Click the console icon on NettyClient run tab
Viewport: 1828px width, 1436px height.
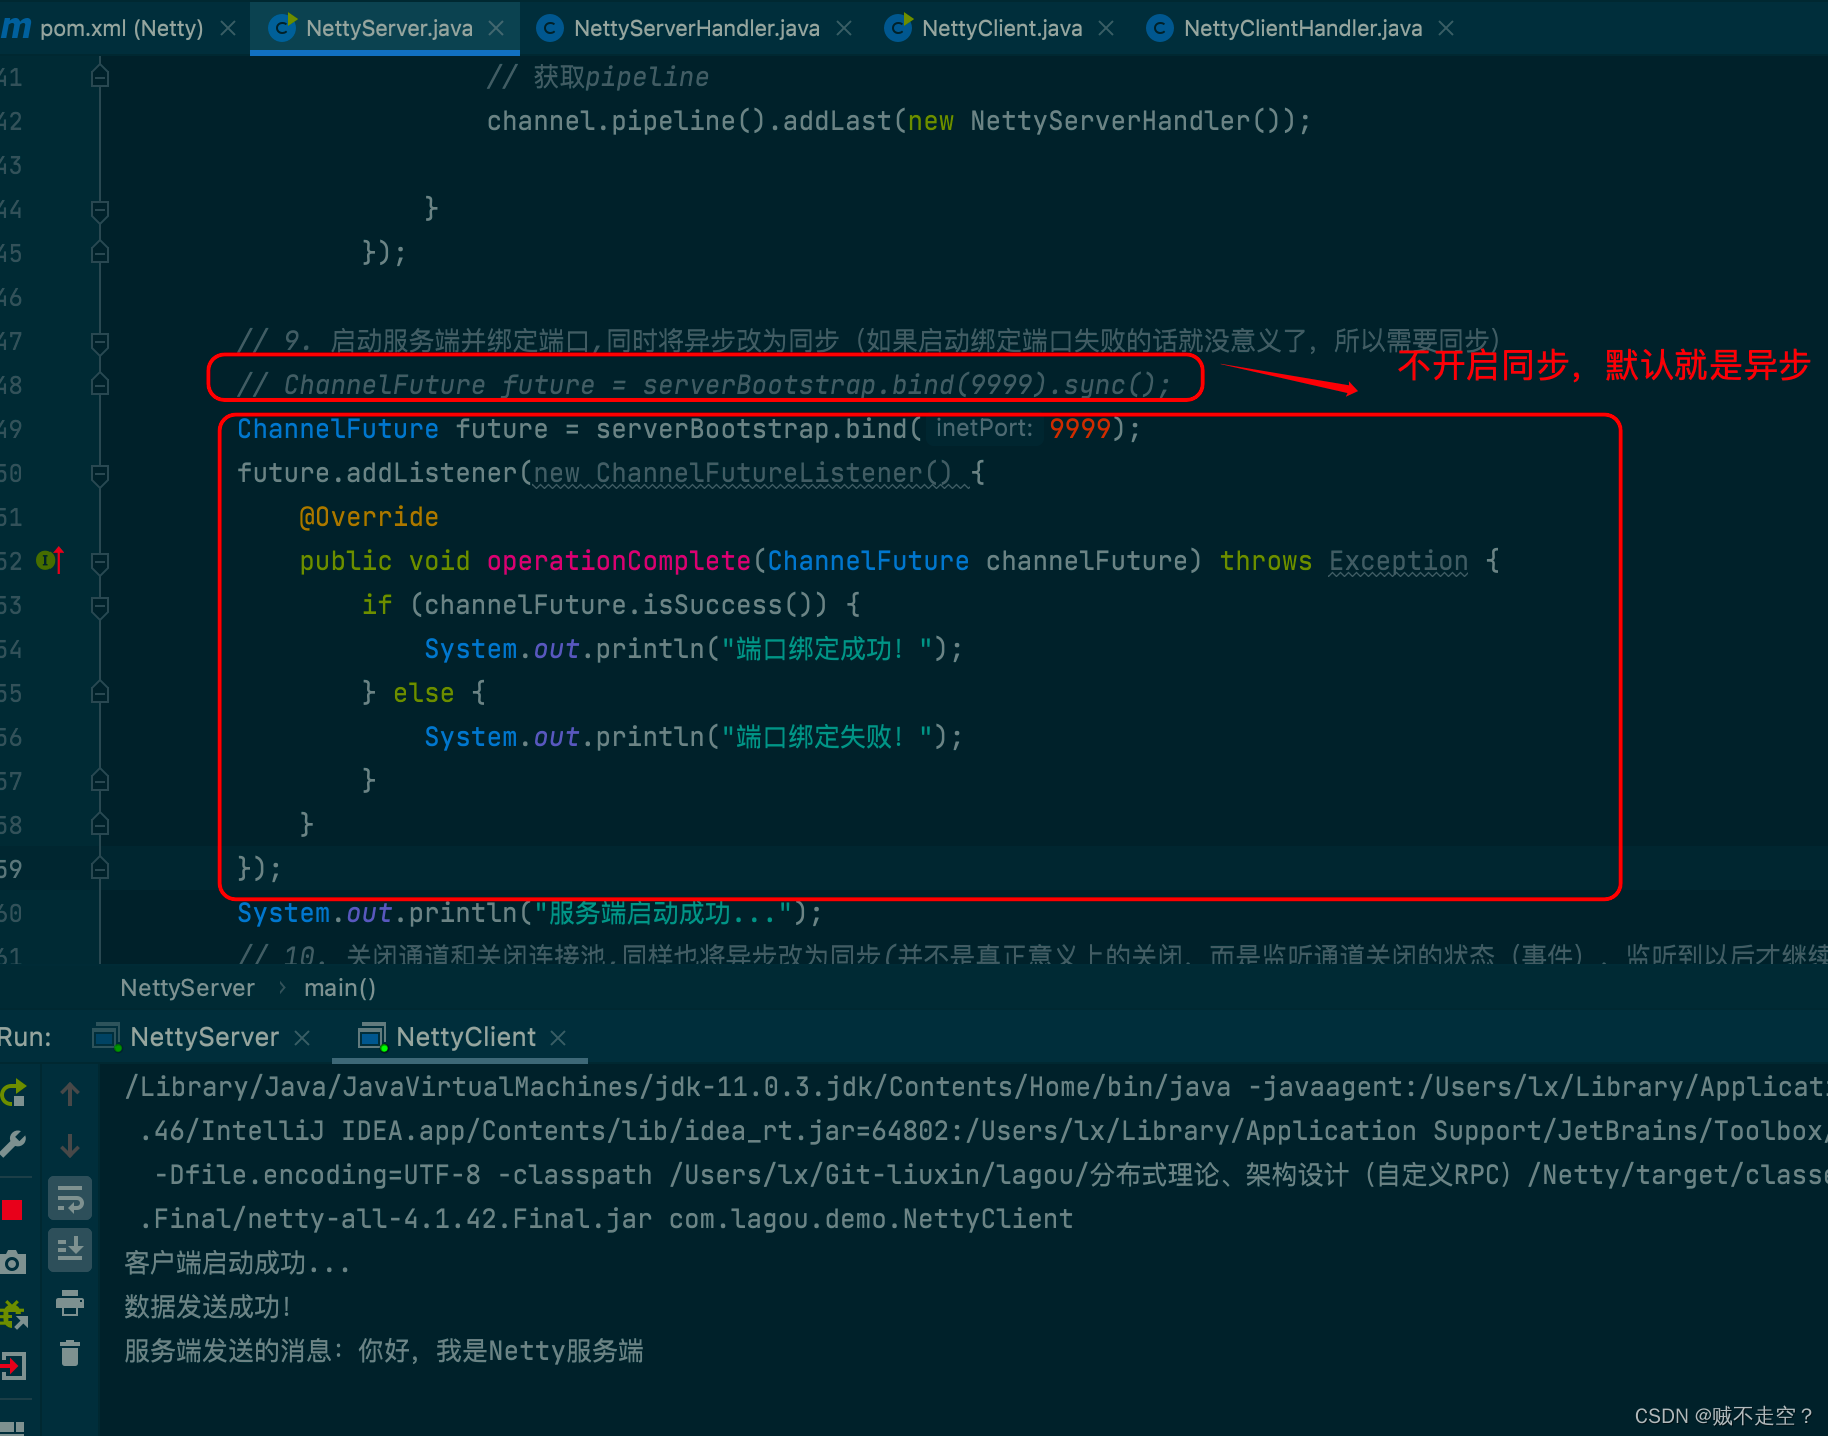coord(372,1037)
